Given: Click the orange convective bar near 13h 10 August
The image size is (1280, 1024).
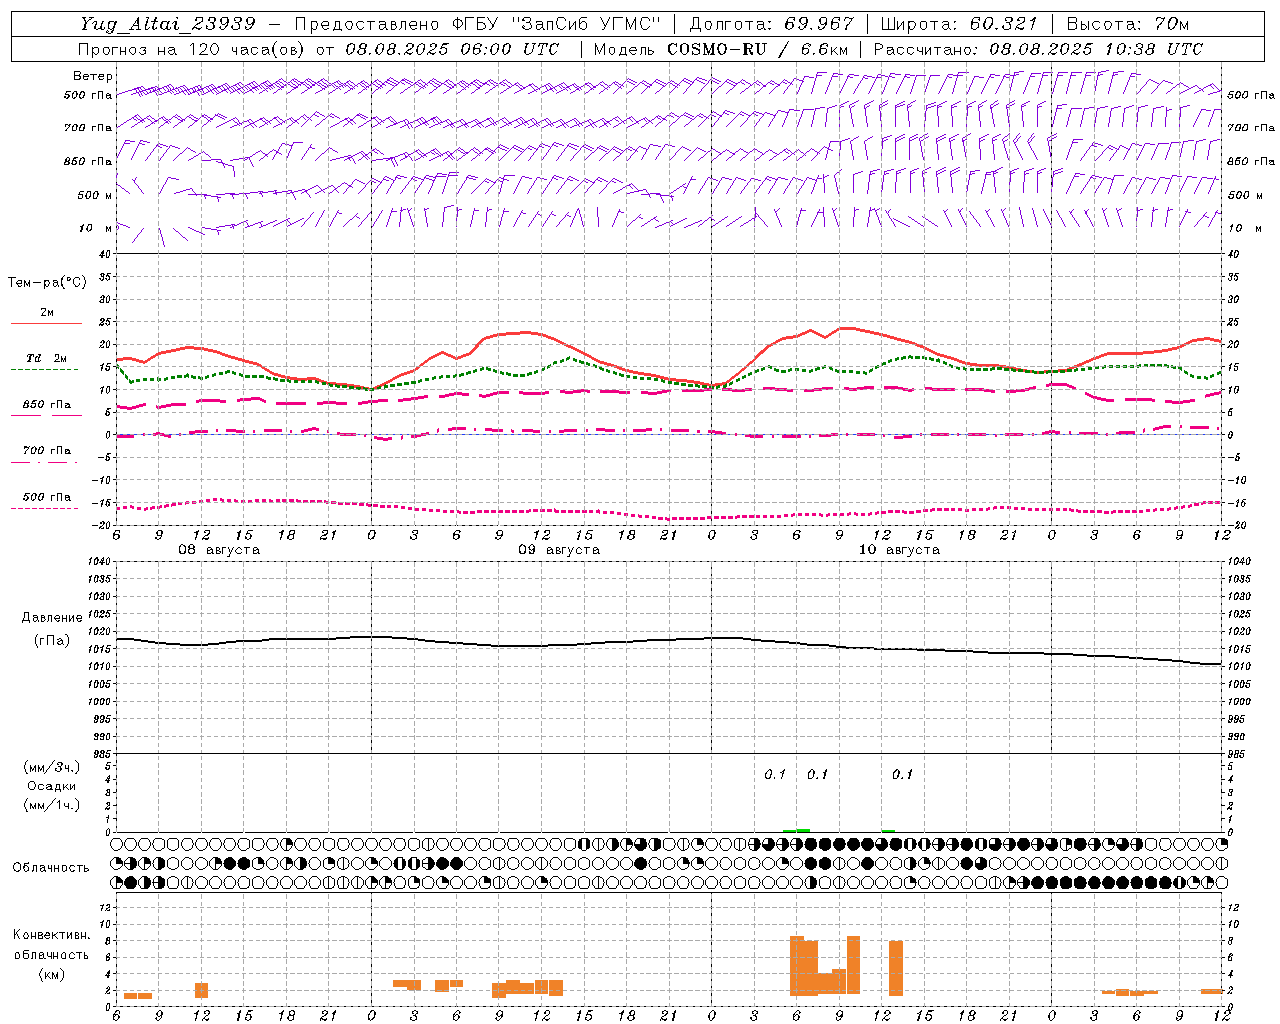Looking at the screenshot, I should (896, 968).
